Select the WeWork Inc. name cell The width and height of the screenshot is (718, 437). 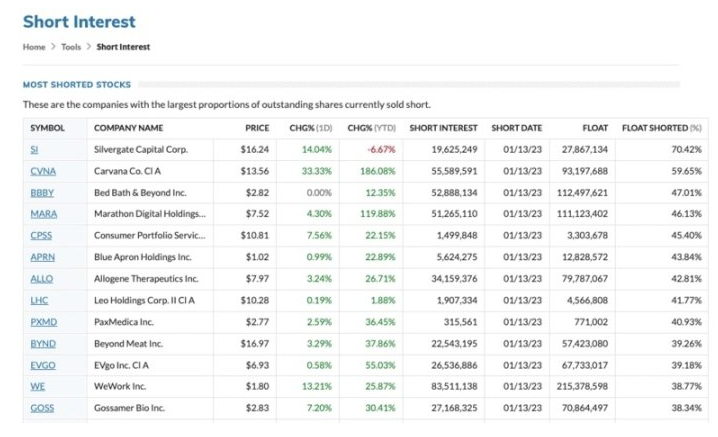(120, 386)
